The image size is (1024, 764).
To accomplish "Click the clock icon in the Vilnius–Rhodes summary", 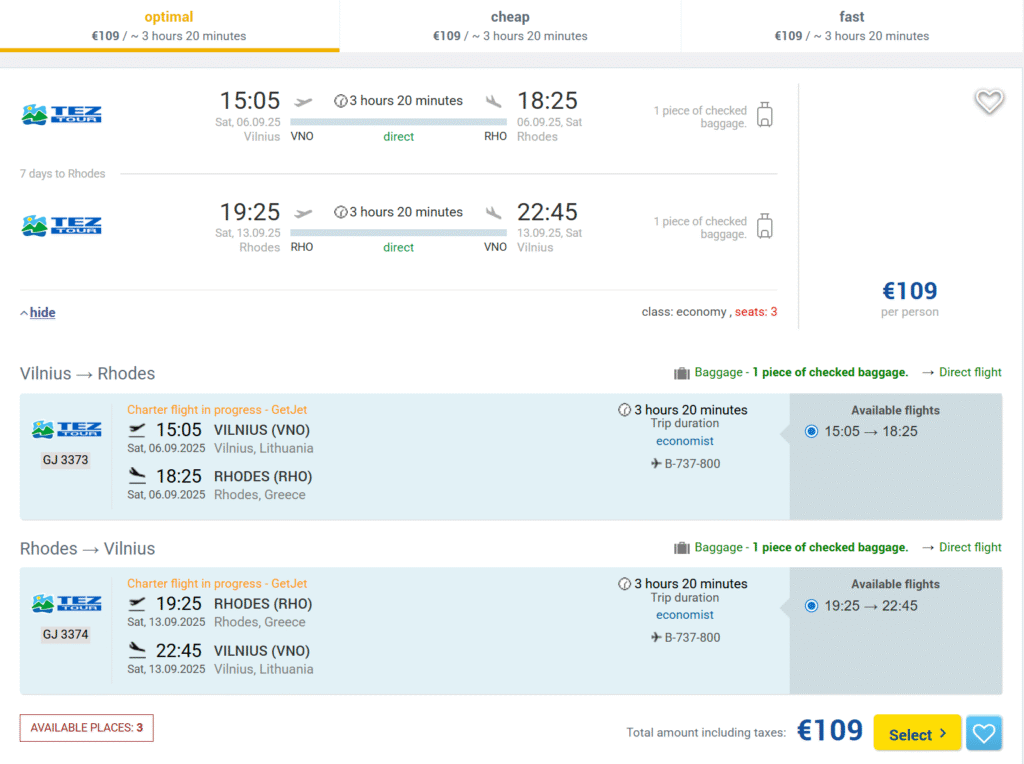I will [340, 101].
